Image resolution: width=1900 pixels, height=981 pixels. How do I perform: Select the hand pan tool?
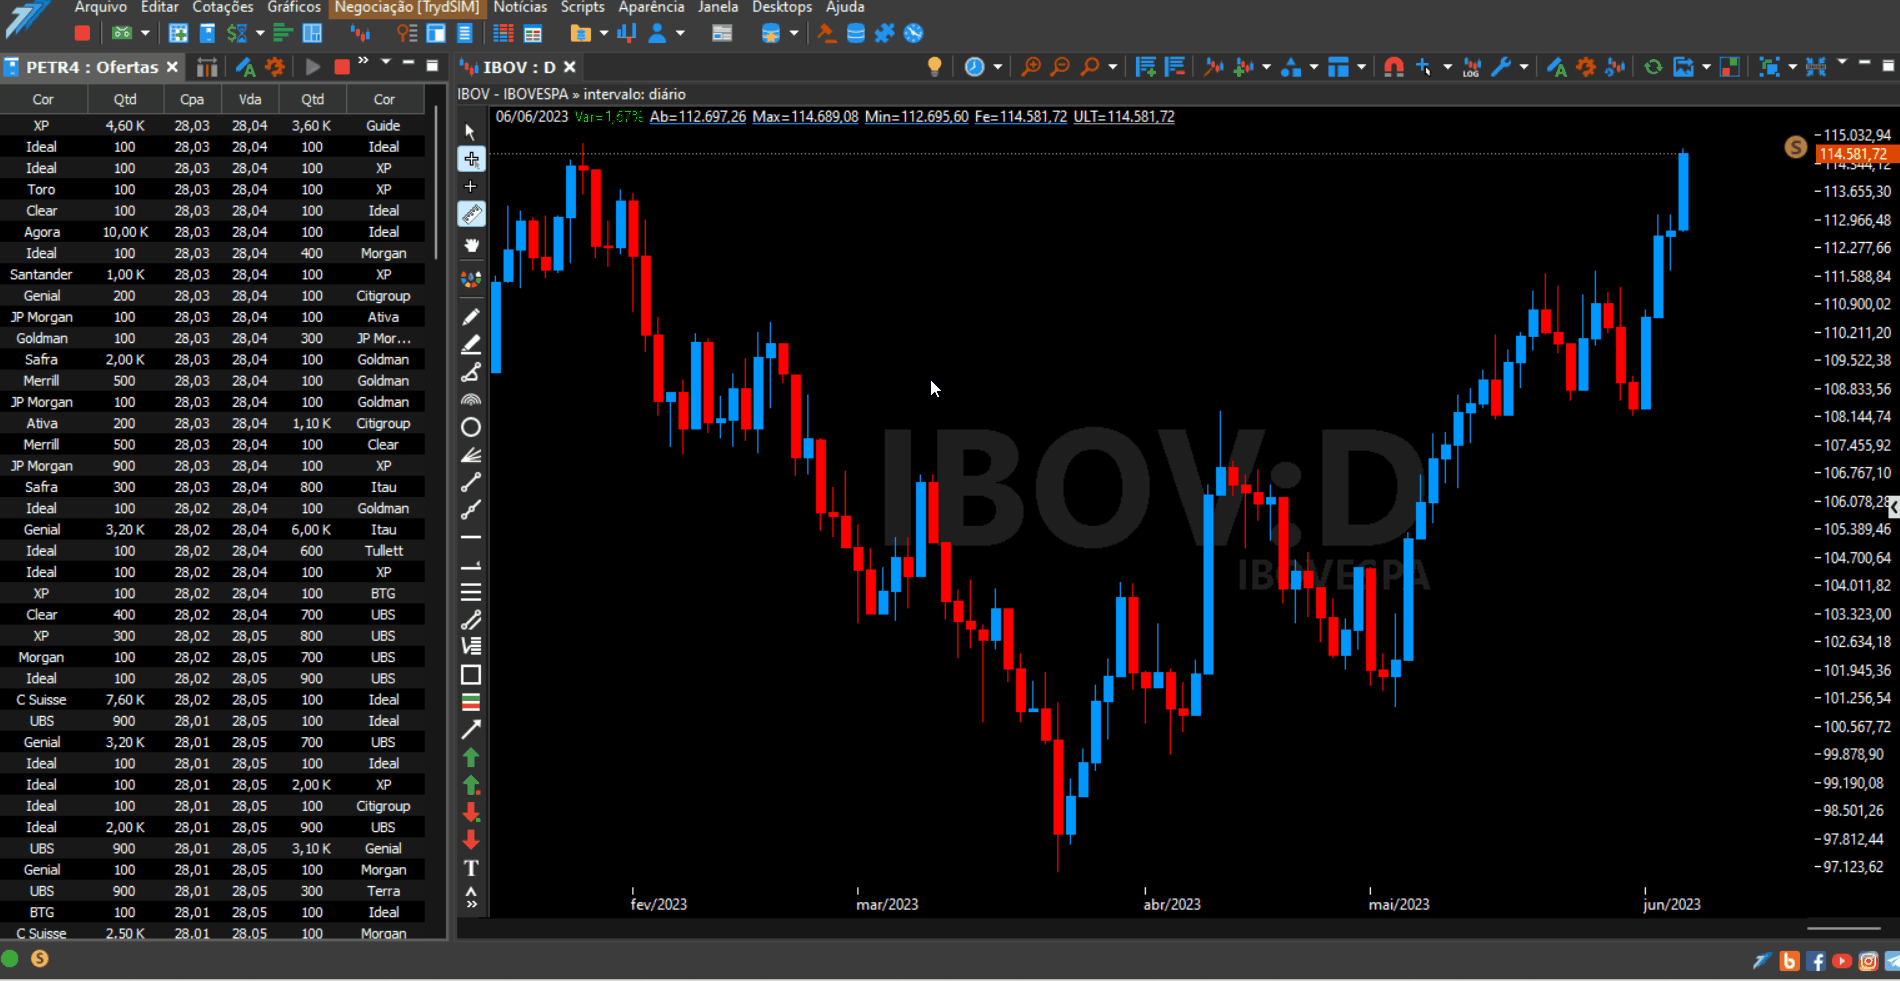click(x=471, y=245)
